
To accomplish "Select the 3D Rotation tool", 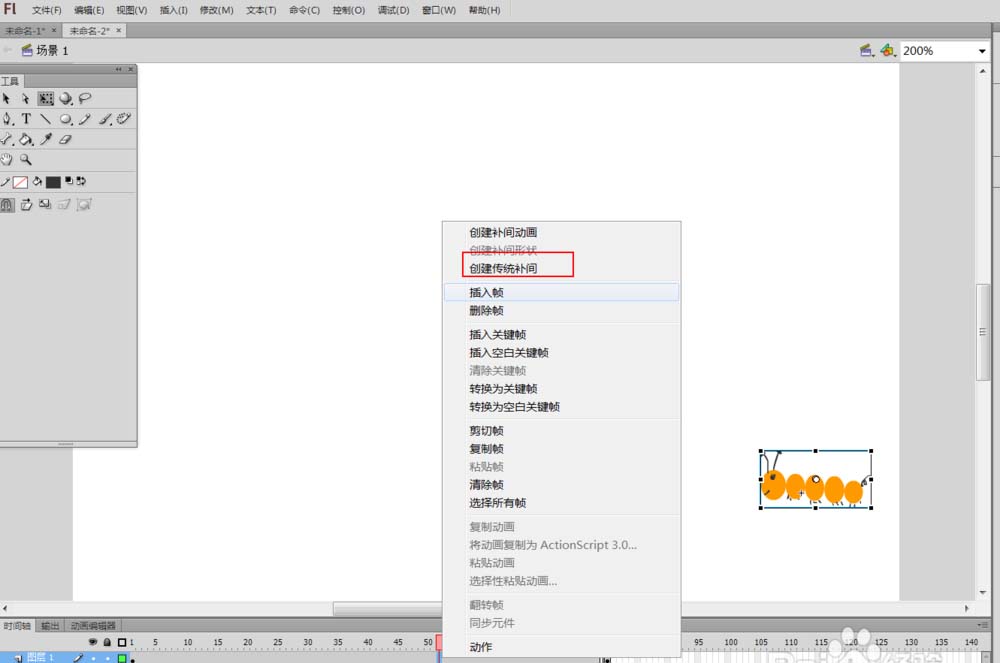I will coord(66,99).
